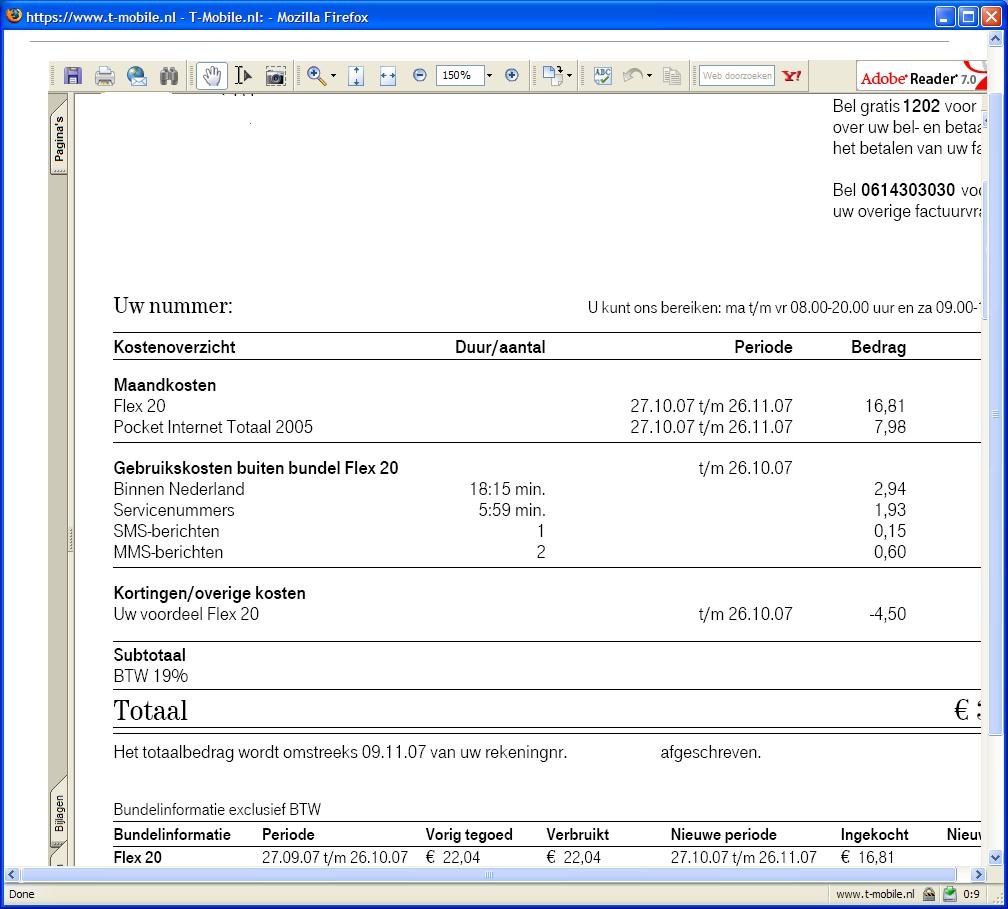Click the 'Nieuwe periode' bundle column header
1008x909 pixels.
click(723, 835)
